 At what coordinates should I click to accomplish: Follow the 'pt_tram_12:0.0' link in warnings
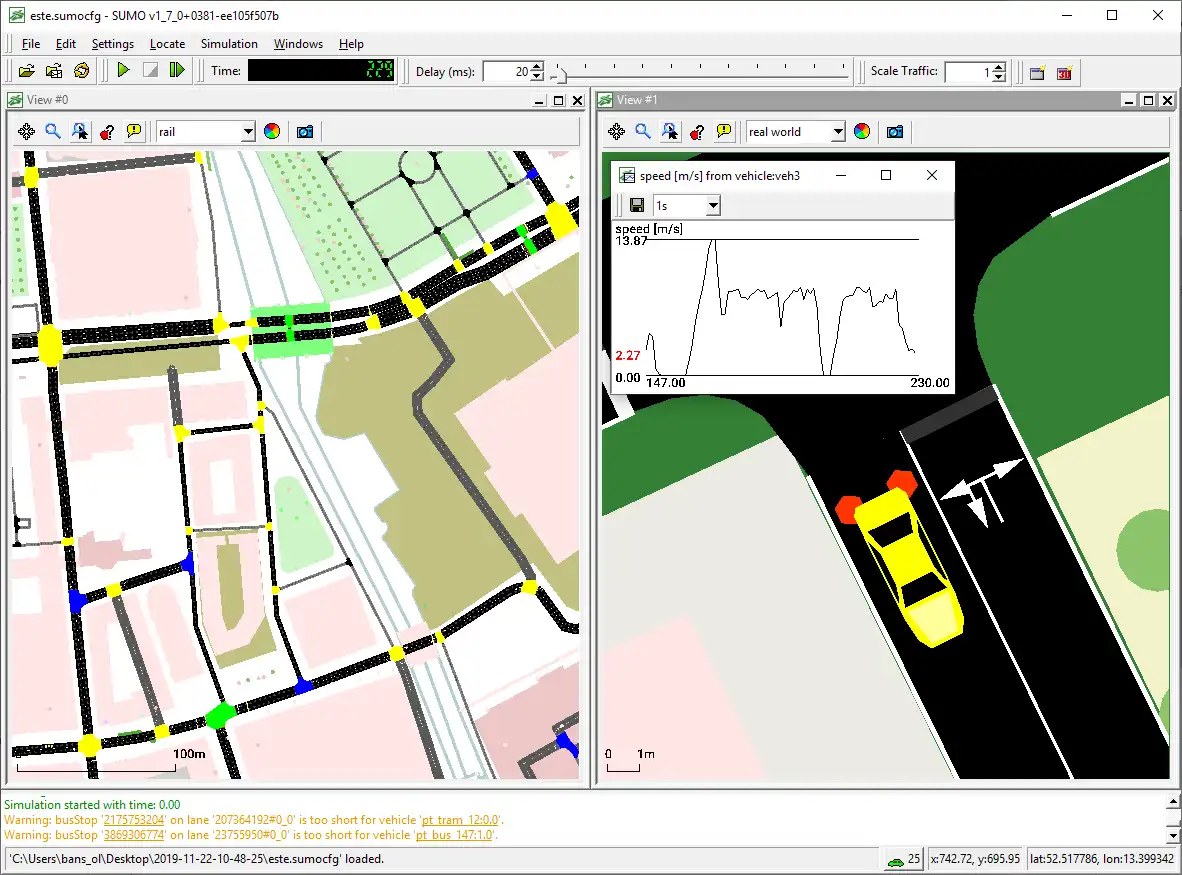coord(460,820)
